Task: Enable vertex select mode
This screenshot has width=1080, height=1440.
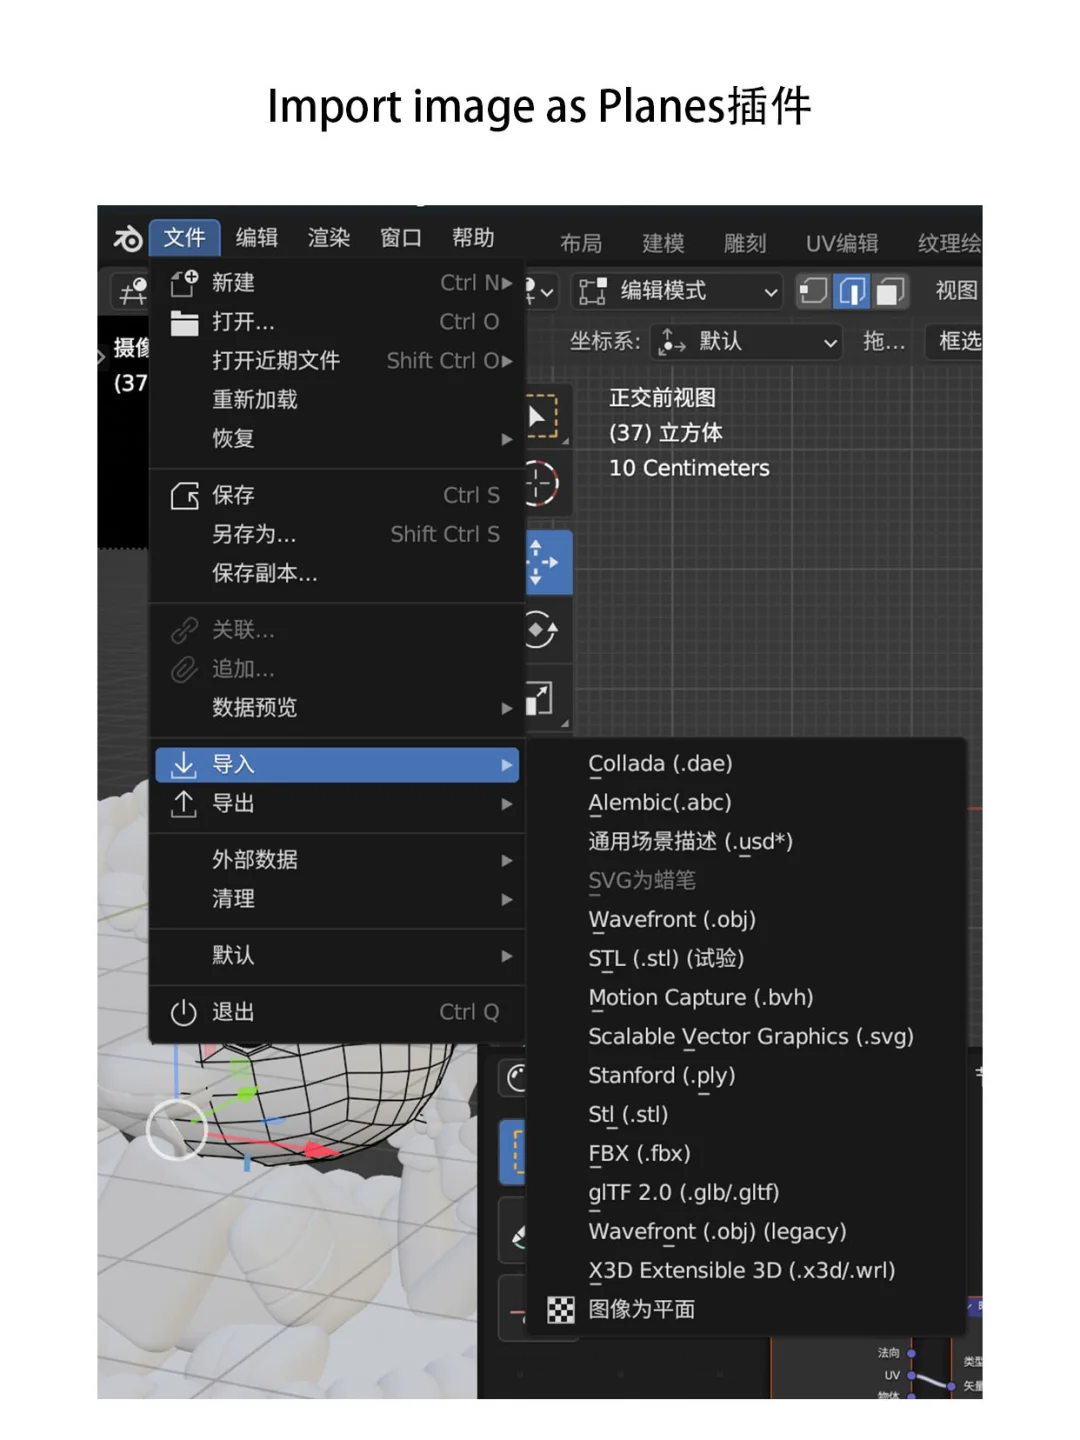Action: click(813, 291)
